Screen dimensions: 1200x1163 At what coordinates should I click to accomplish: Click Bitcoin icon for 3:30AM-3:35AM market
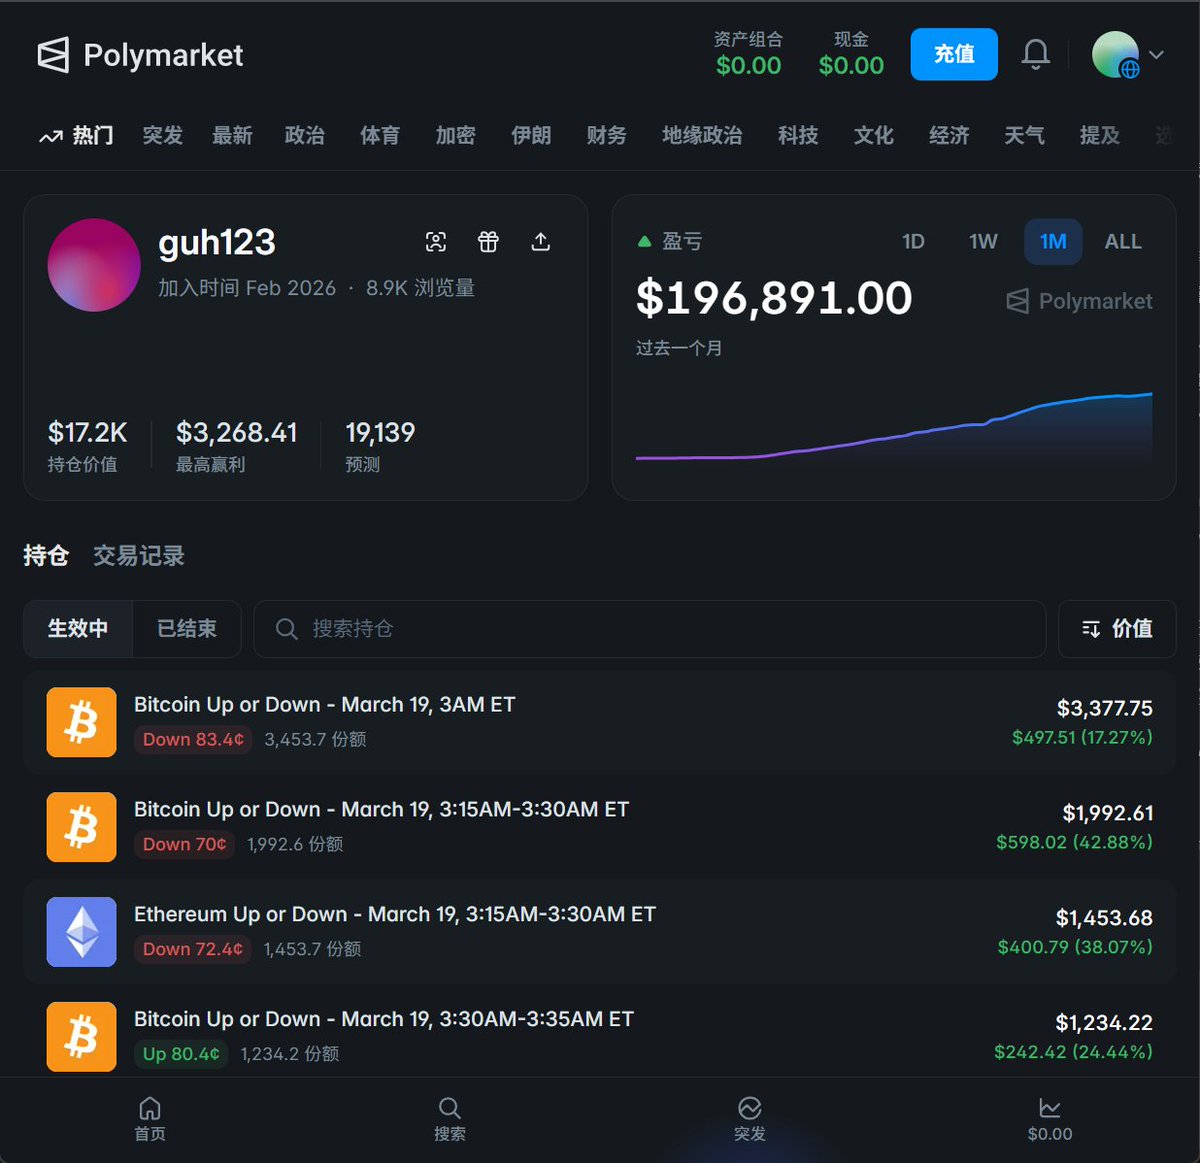pyautogui.click(x=81, y=1037)
